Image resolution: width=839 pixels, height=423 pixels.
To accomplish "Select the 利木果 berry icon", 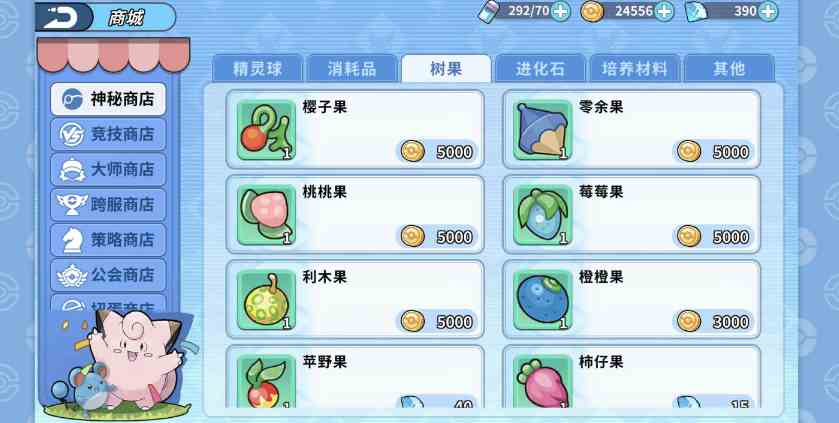I will 266,300.
